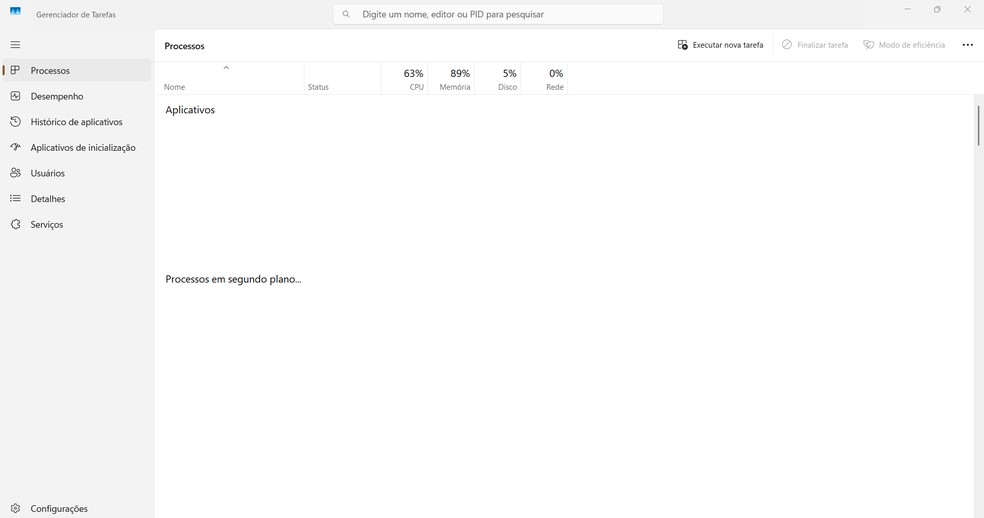
Task: Open the Detalhes page
Action: [77, 198]
